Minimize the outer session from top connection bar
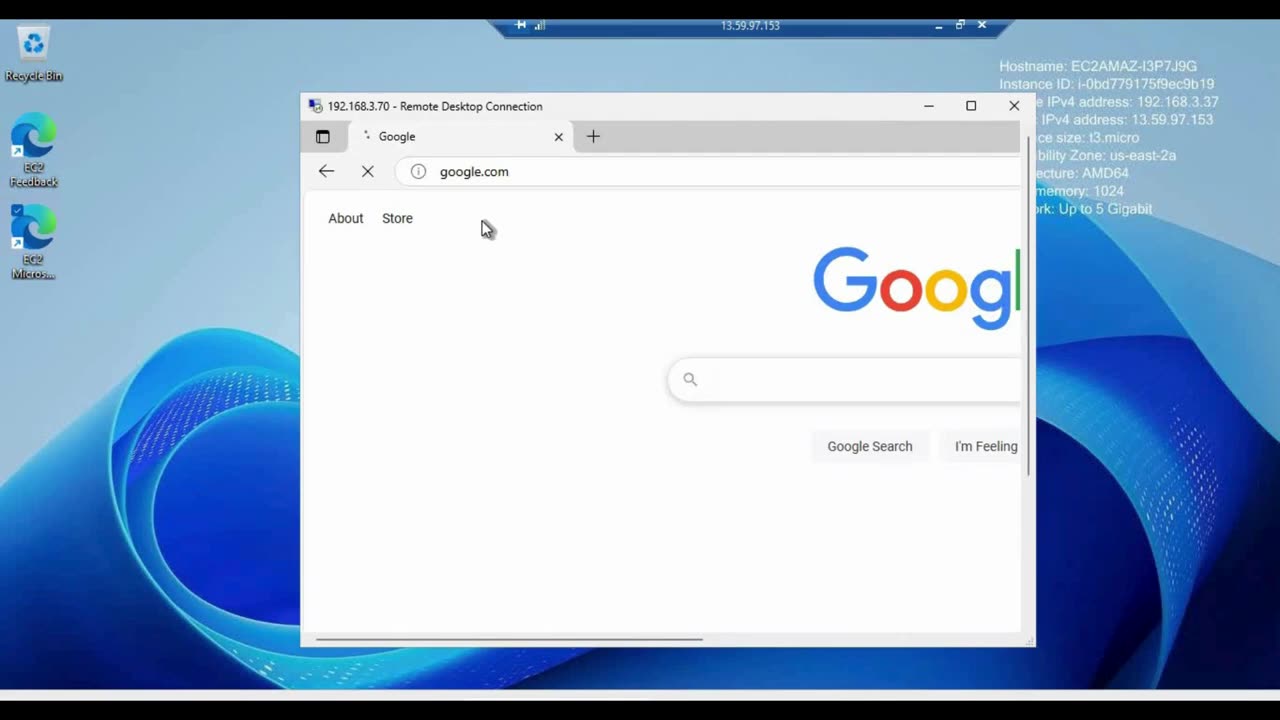This screenshot has width=1280, height=720. click(x=939, y=25)
